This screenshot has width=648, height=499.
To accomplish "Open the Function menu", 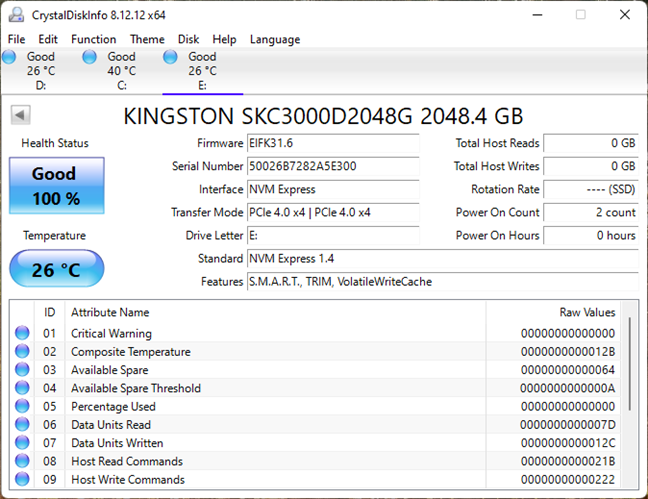I will pyautogui.click(x=94, y=39).
